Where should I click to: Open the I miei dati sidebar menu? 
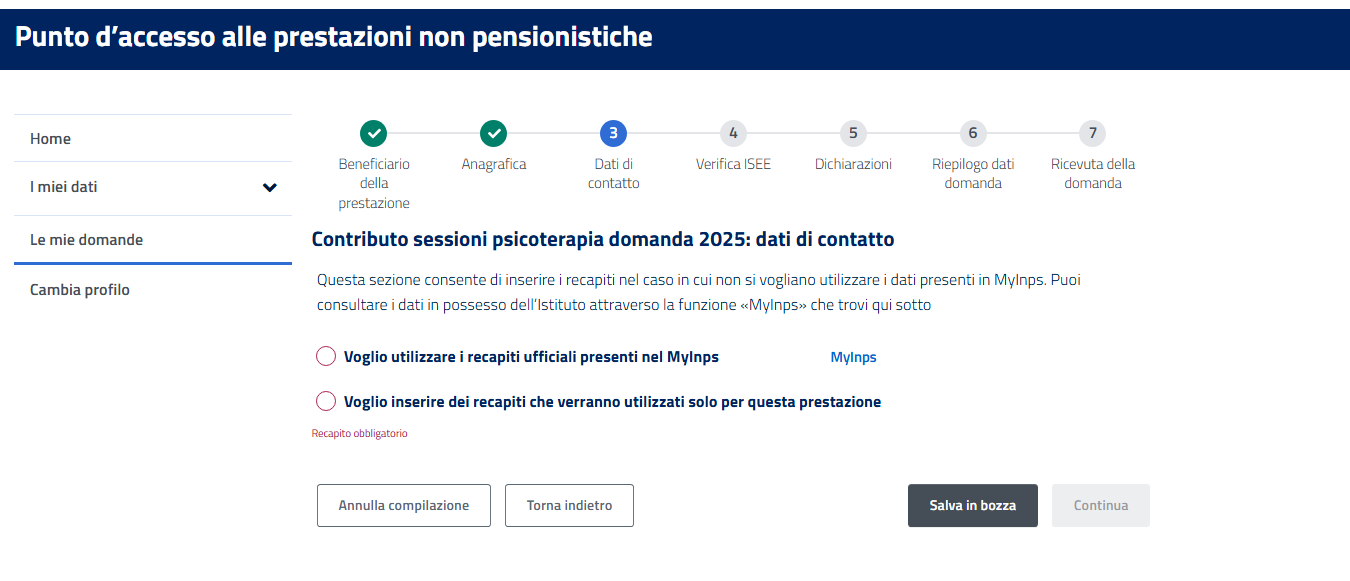(64, 187)
